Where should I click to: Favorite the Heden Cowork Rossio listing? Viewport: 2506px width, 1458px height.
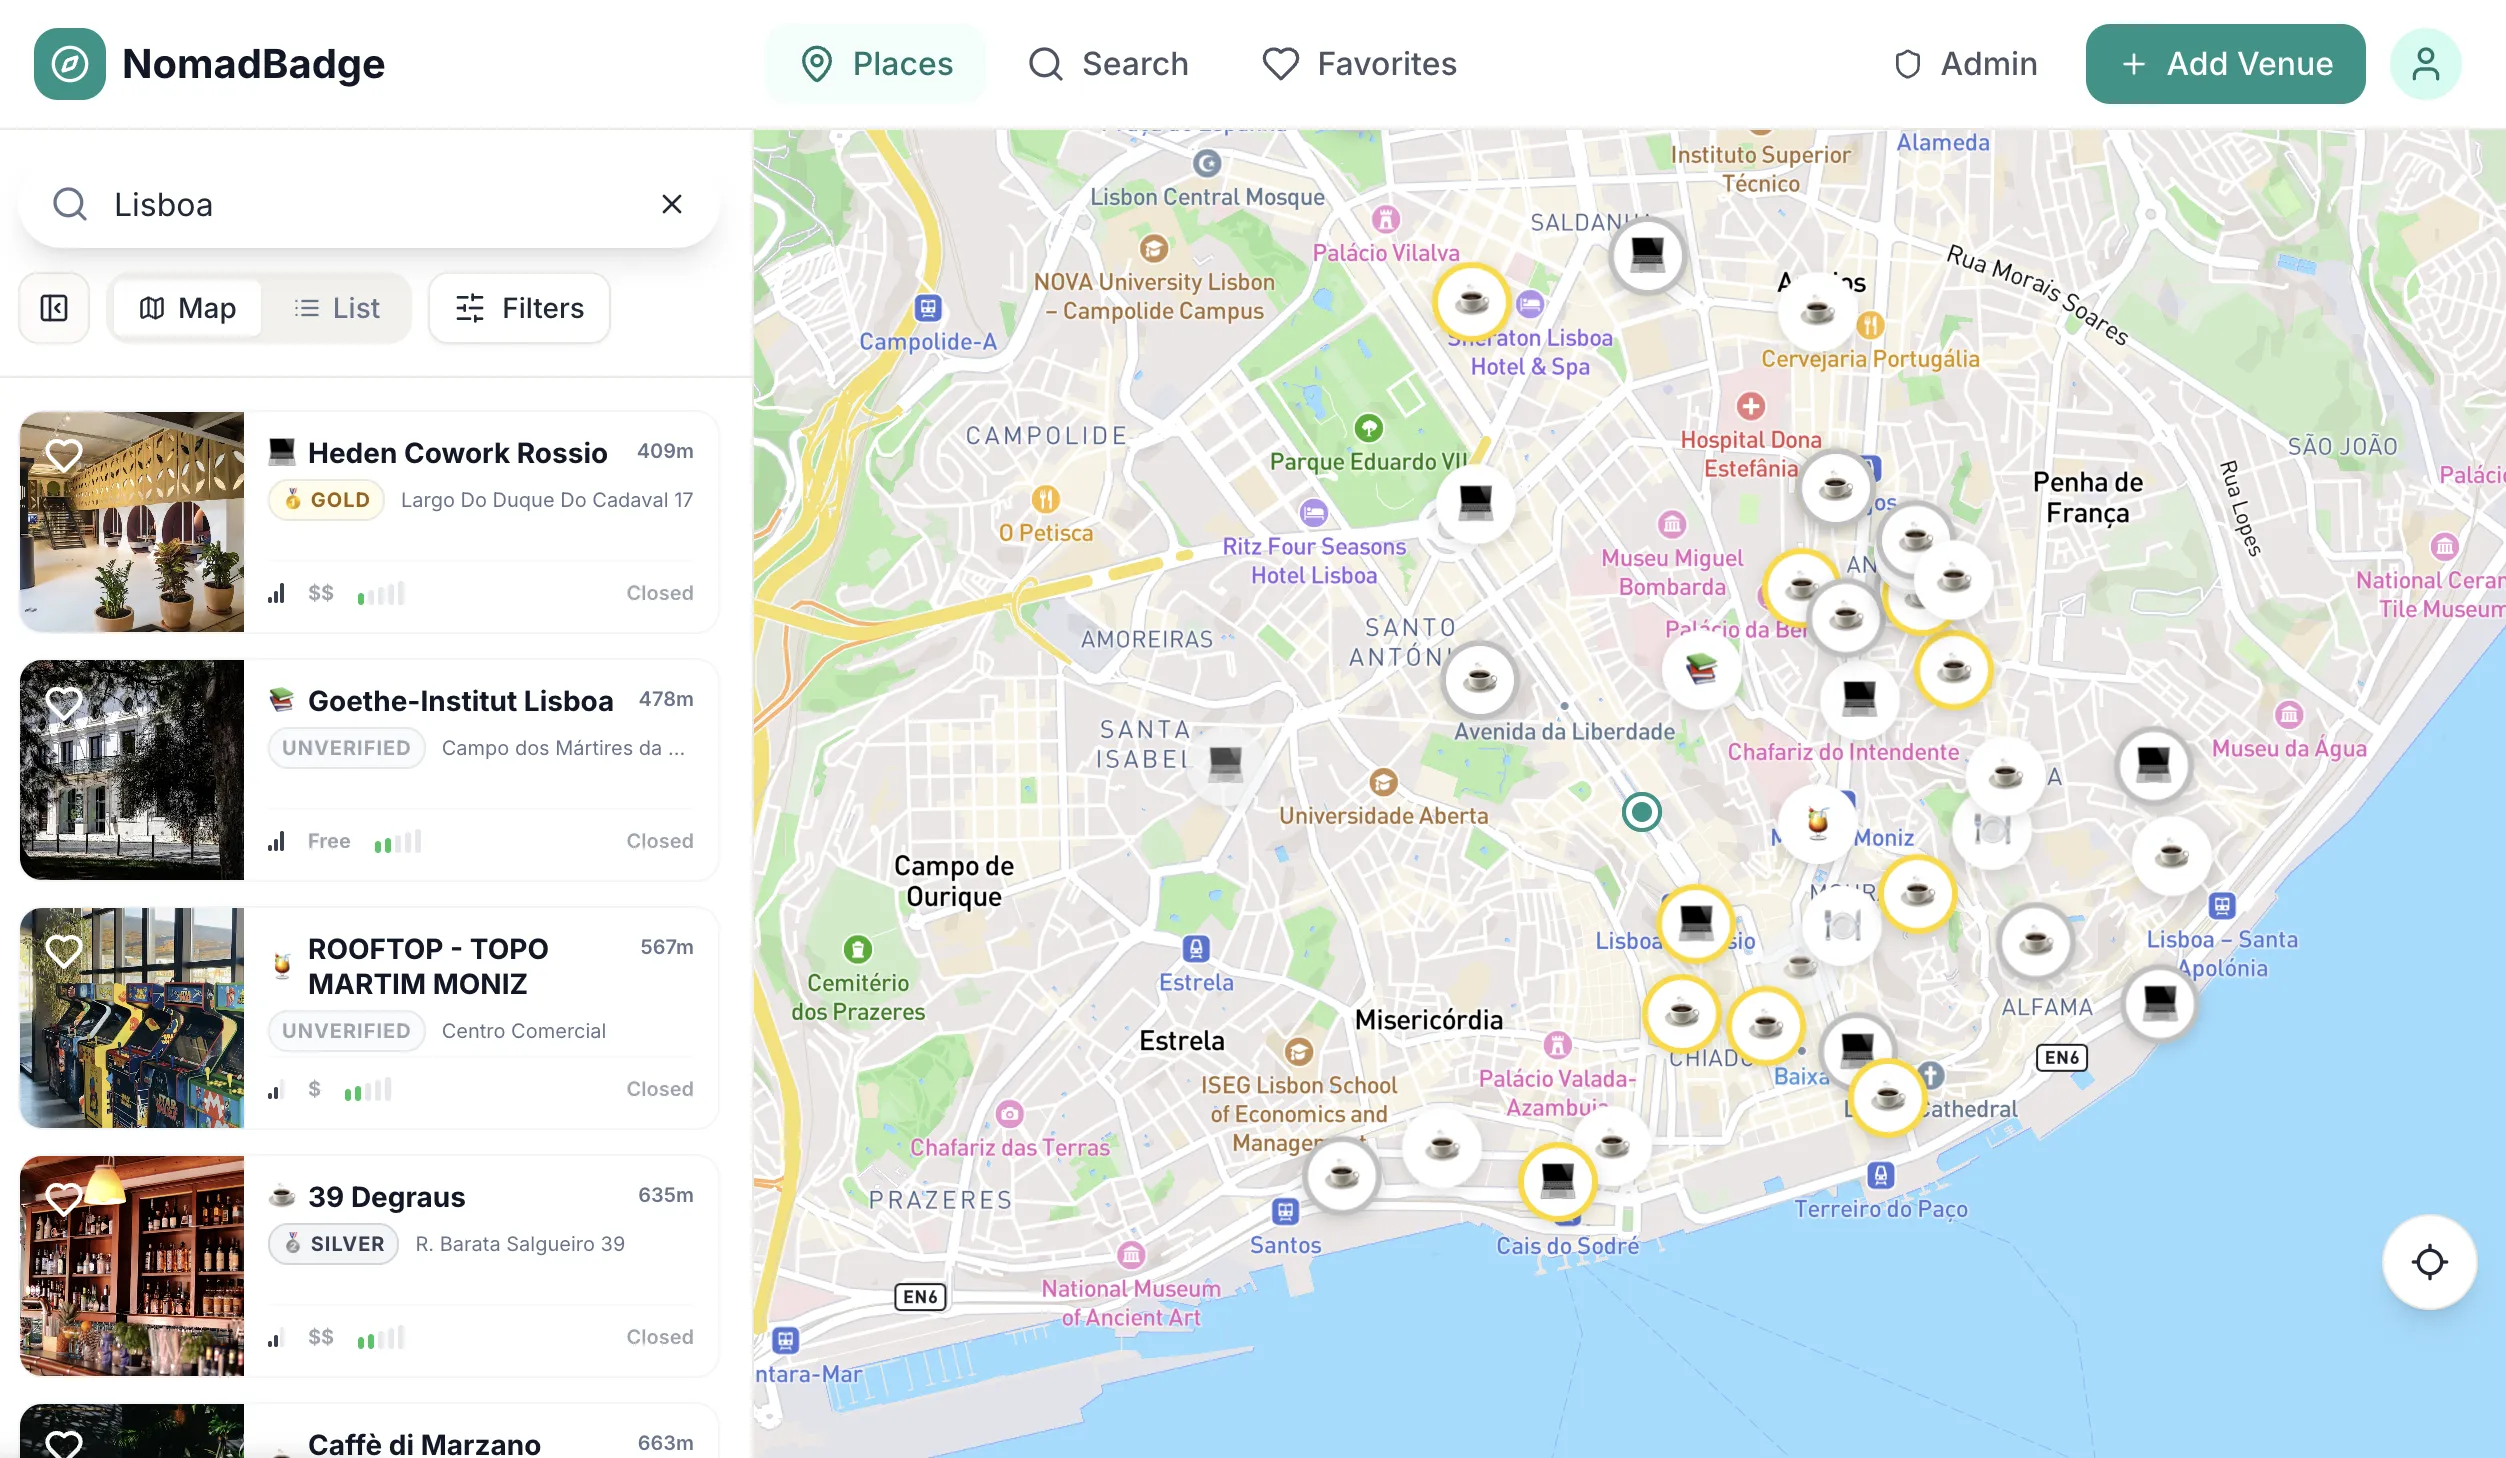pyautogui.click(x=64, y=455)
